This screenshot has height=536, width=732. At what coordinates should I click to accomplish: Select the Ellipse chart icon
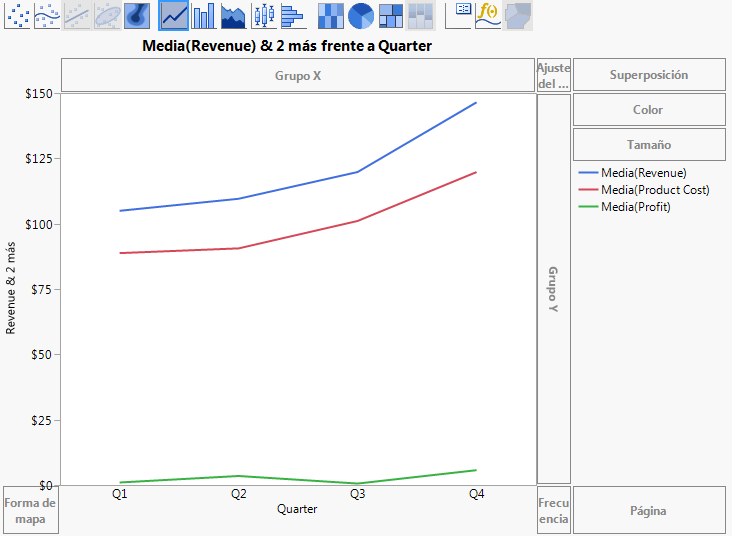(x=107, y=15)
